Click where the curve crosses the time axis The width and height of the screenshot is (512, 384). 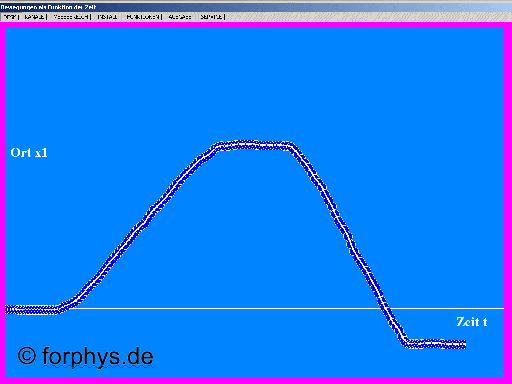point(386,308)
